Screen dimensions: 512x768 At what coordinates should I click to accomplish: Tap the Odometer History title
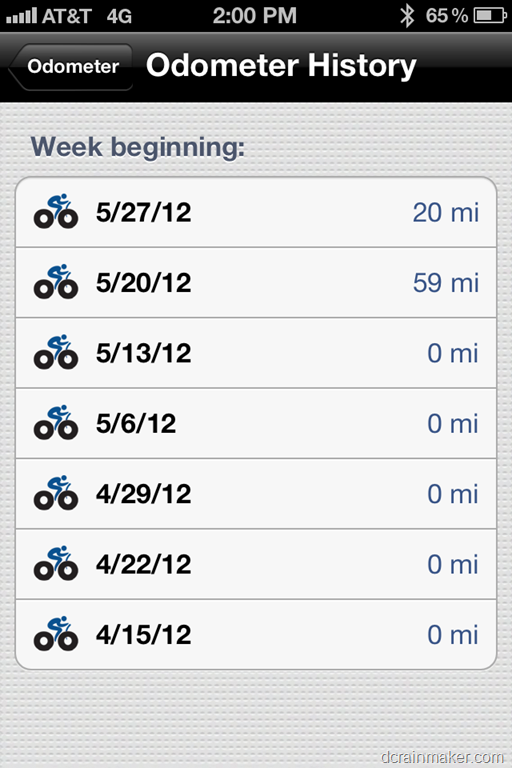click(x=281, y=66)
